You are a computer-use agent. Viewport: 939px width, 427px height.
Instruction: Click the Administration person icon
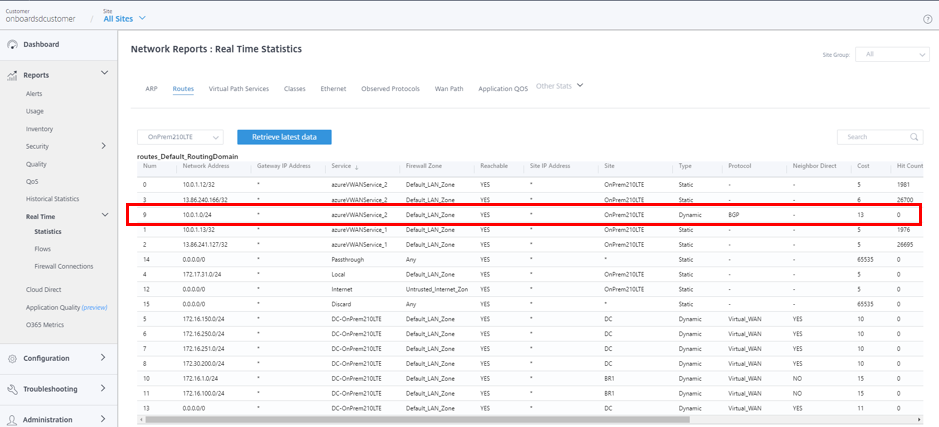click(x=13, y=420)
